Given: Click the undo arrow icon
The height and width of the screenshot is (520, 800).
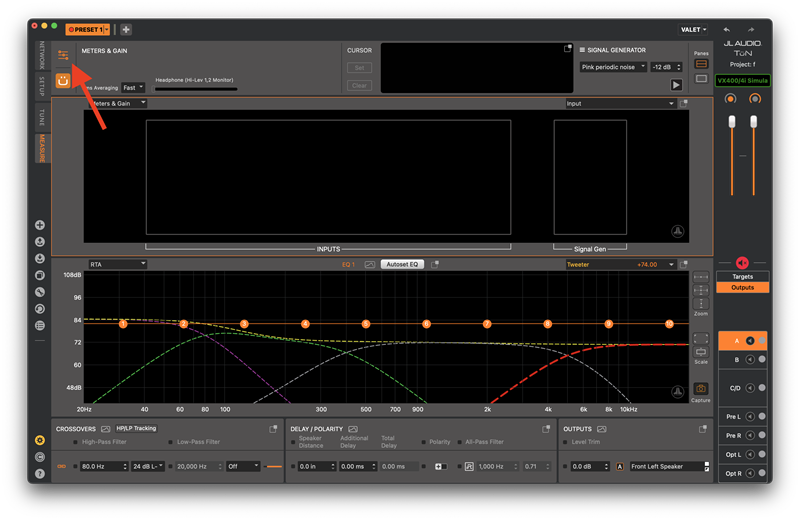Looking at the screenshot, I should tap(727, 30).
